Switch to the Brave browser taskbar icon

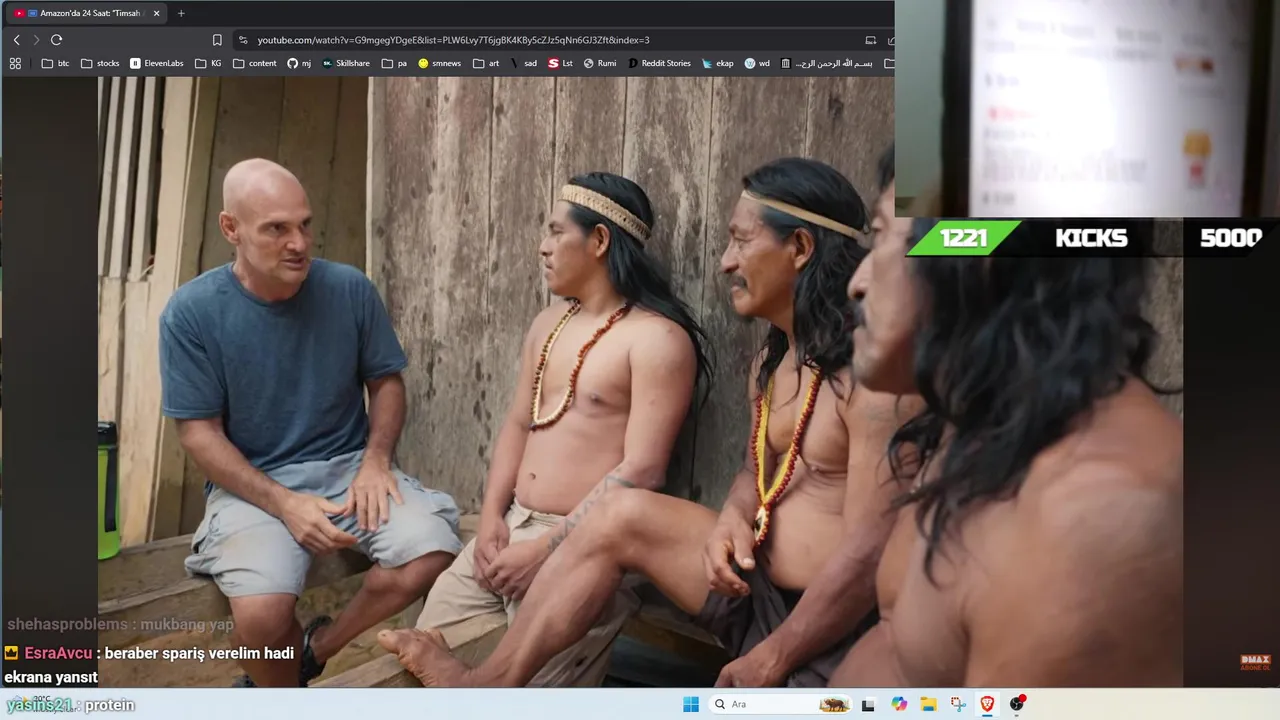988,704
